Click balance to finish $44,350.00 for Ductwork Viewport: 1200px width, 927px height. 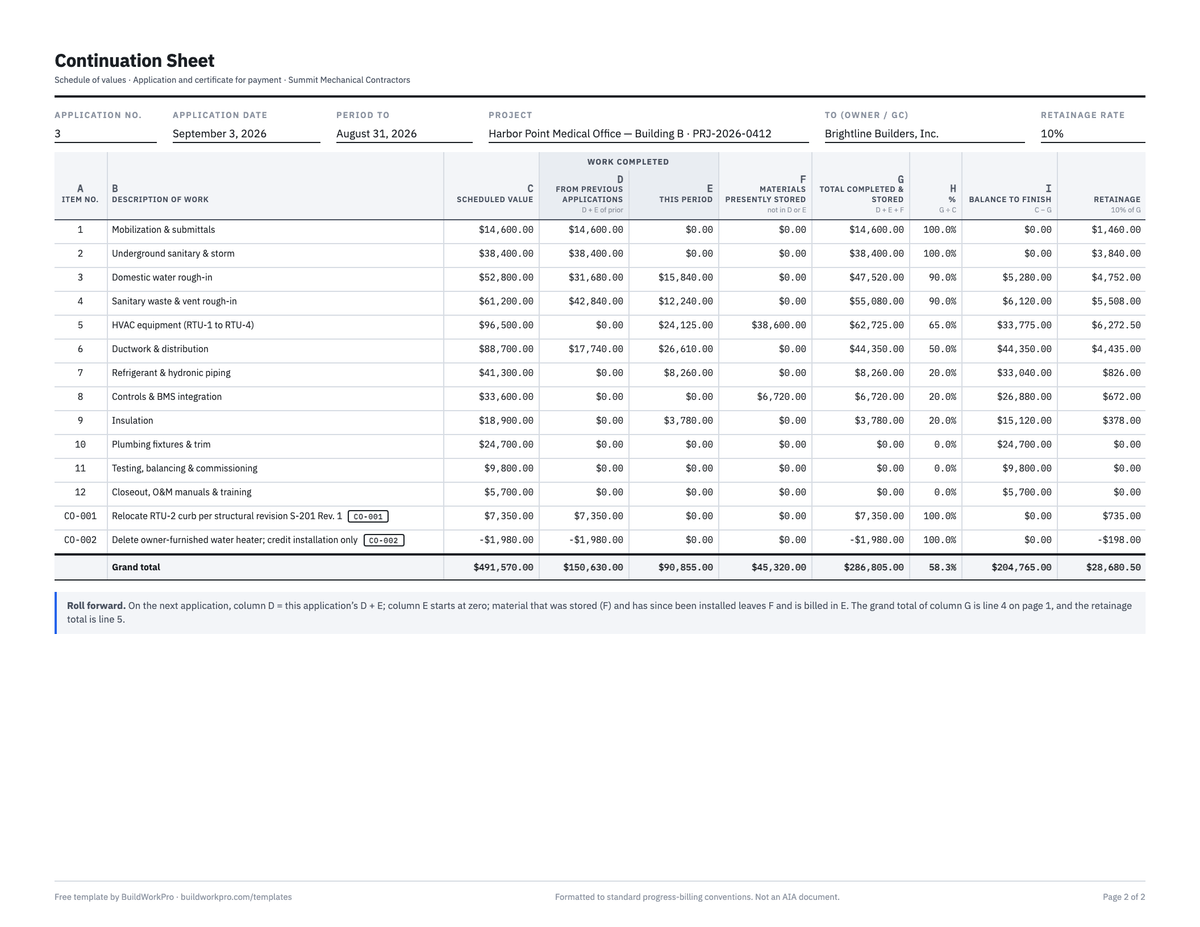point(1024,349)
